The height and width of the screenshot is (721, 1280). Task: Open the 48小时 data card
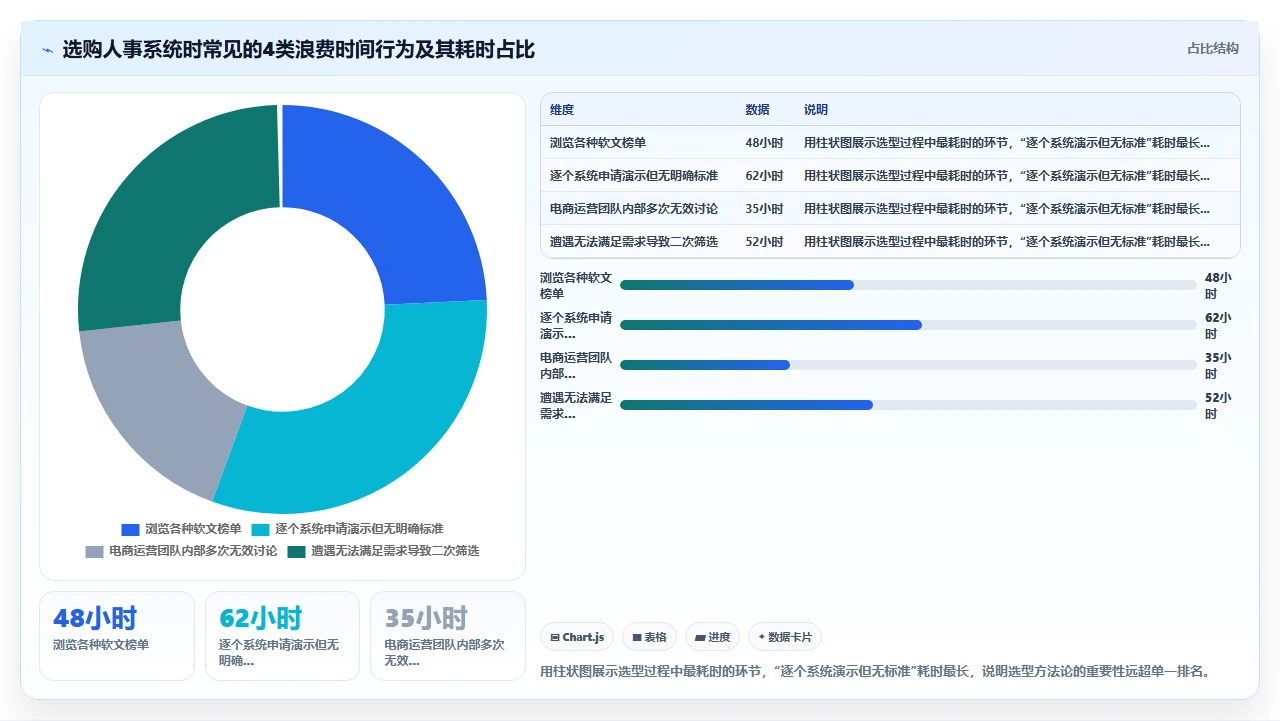pyautogui.click(x=117, y=636)
